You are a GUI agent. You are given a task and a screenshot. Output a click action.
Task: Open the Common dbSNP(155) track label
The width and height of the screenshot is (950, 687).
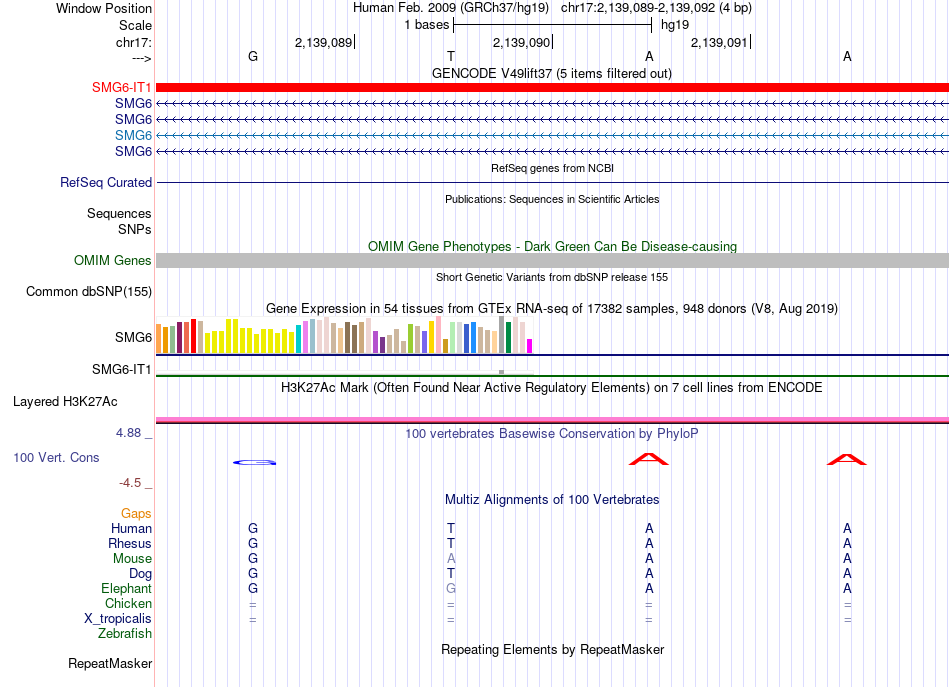tap(88, 291)
